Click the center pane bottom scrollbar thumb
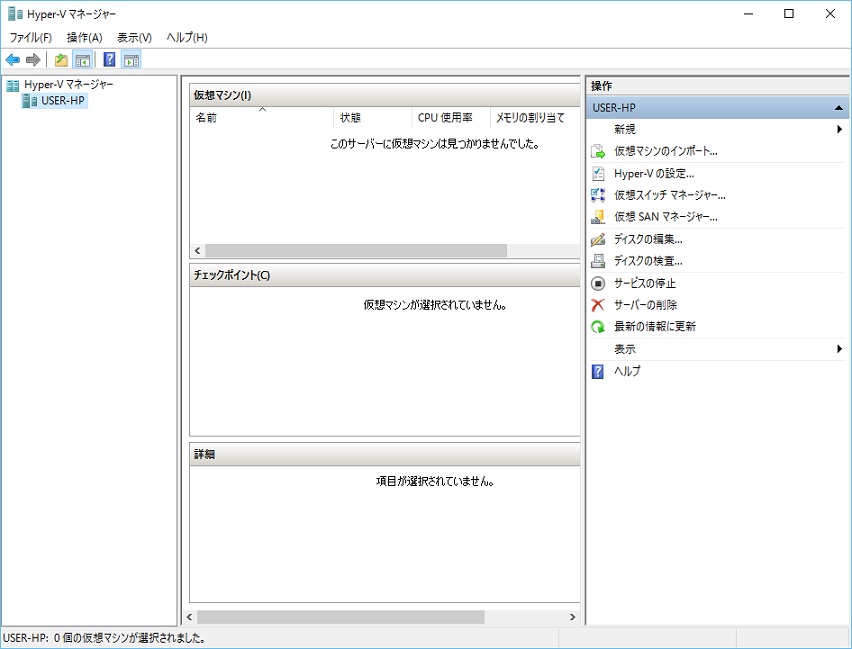Screen dimensions: 852x649 pos(341,617)
